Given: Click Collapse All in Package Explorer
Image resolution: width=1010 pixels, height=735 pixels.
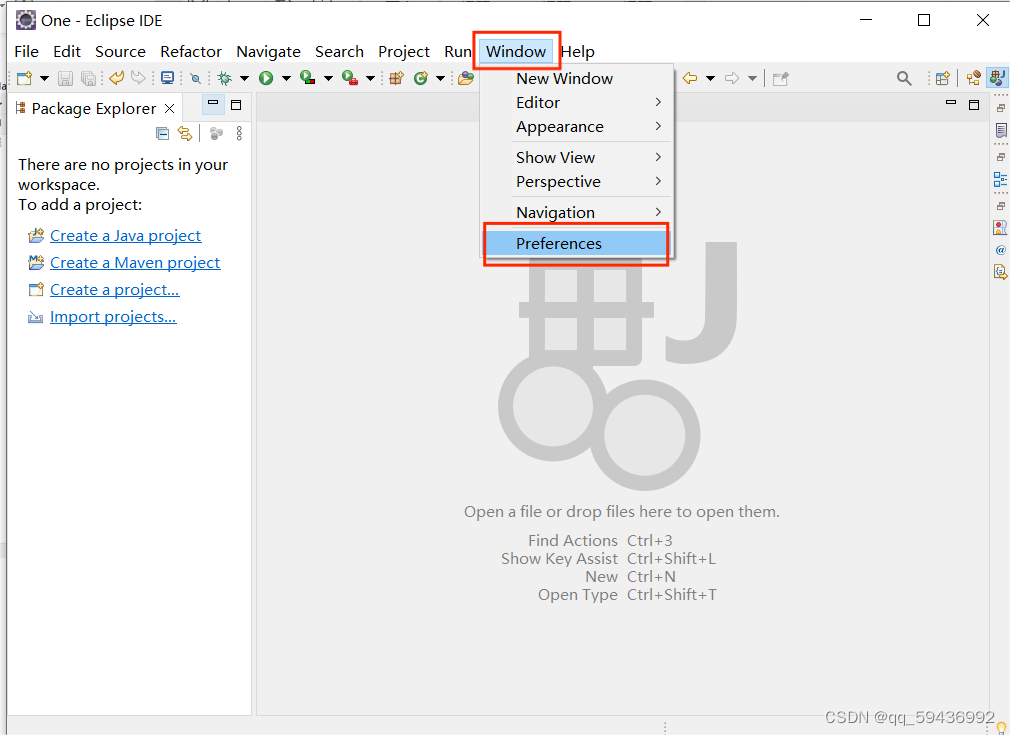Looking at the screenshot, I should click(x=162, y=133).
